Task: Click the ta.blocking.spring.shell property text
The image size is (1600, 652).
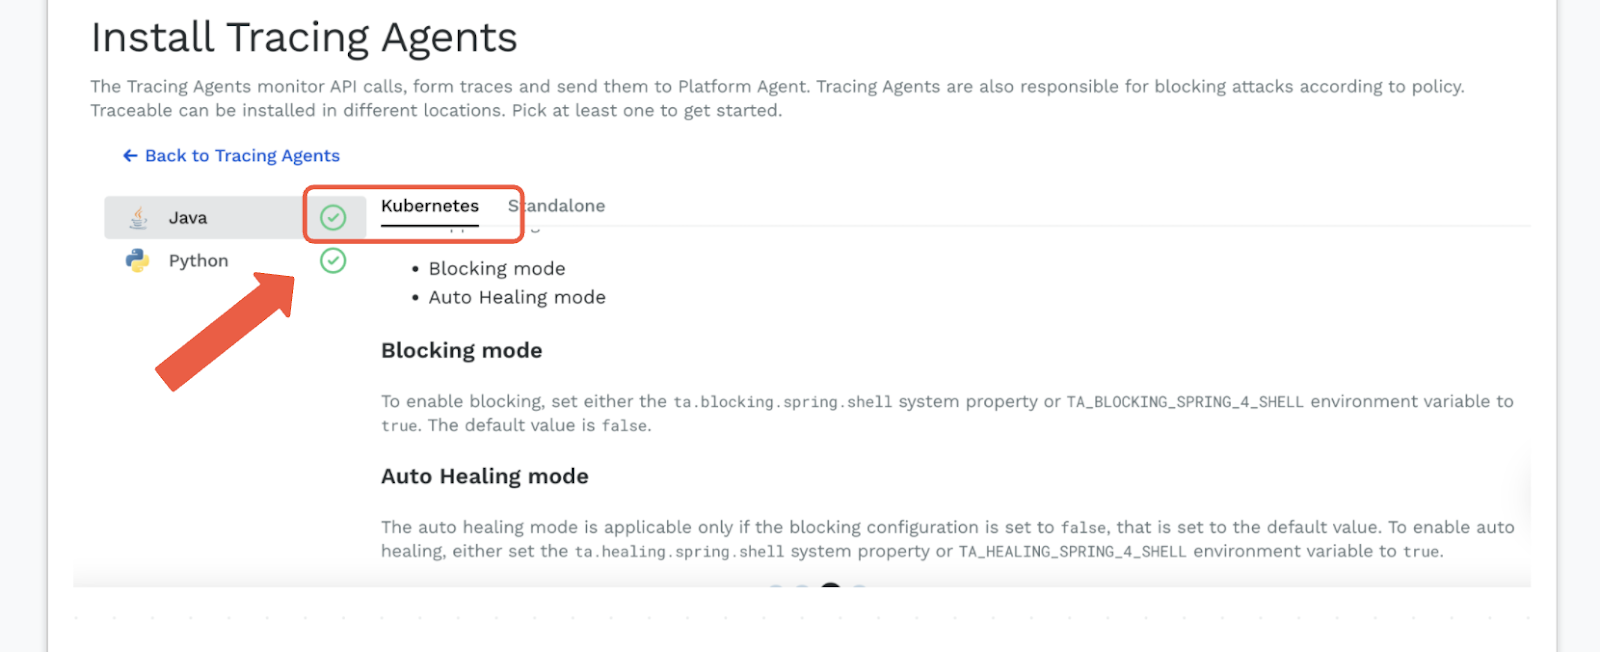Action: tap(782, 402)
